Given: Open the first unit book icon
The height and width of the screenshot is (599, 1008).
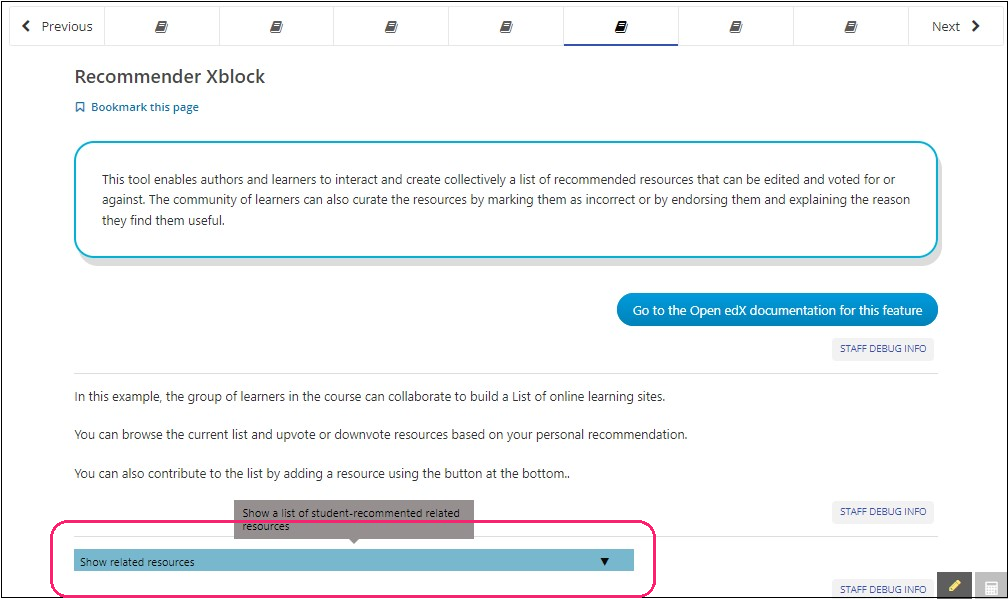Looking at the screenshot, I should coord(161,27).
